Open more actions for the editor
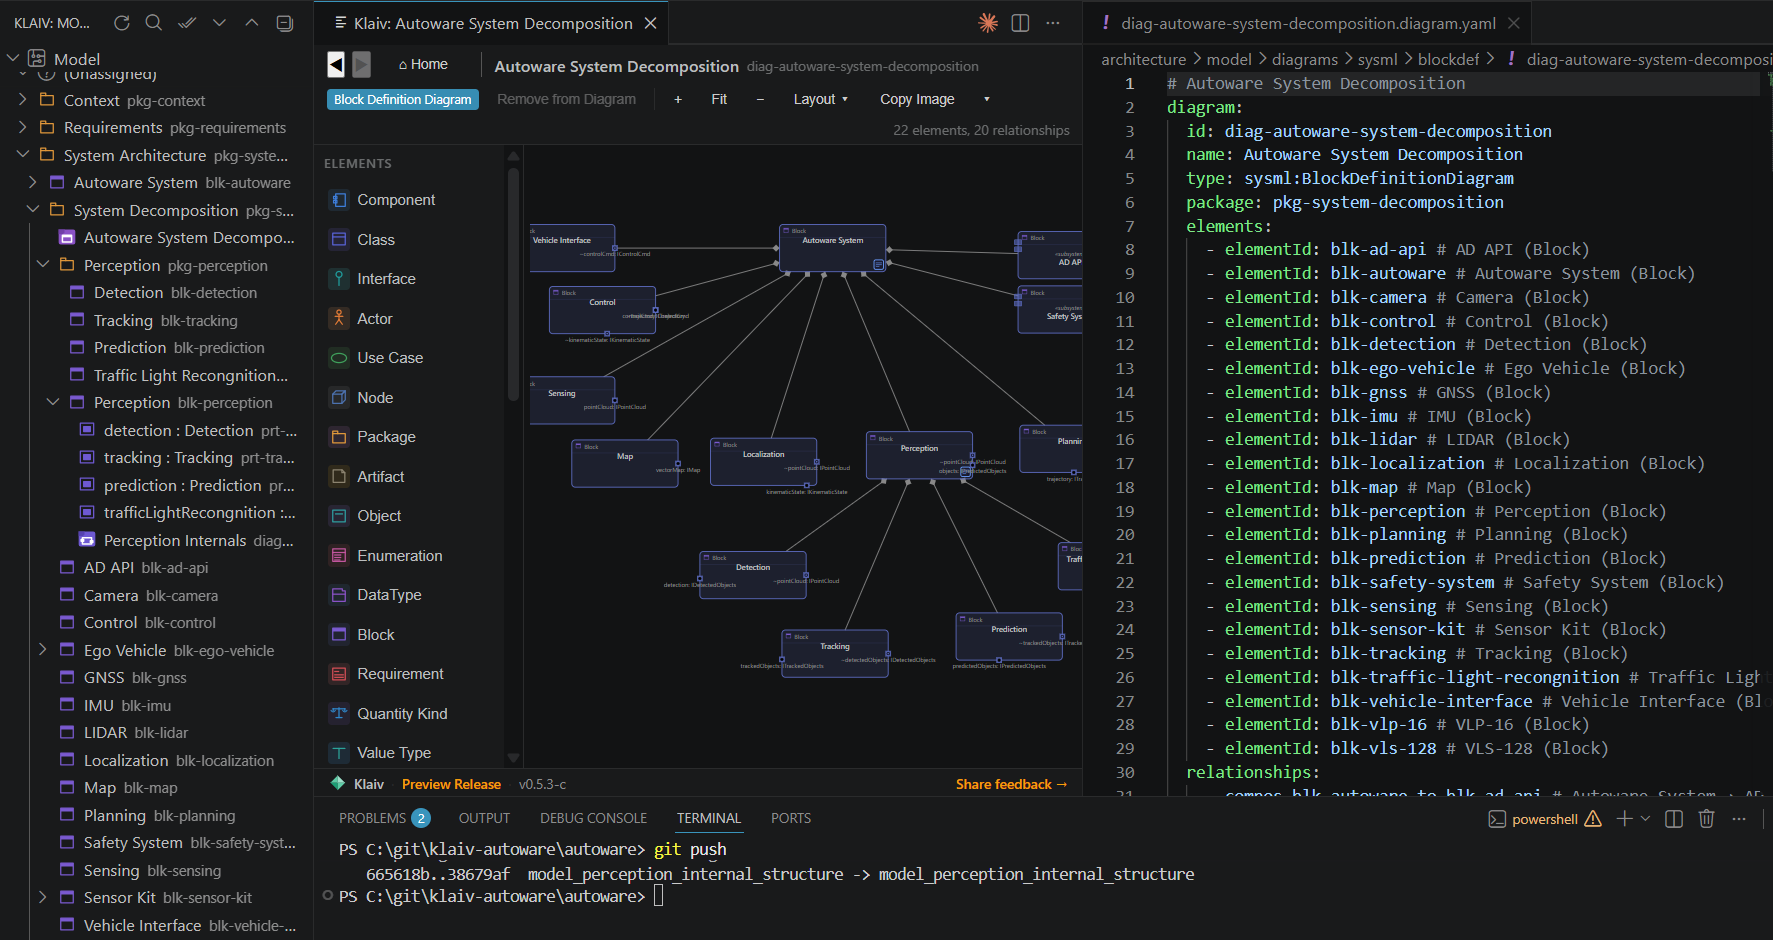This screenshot has width=1773, height=940. click(1053, 23)
